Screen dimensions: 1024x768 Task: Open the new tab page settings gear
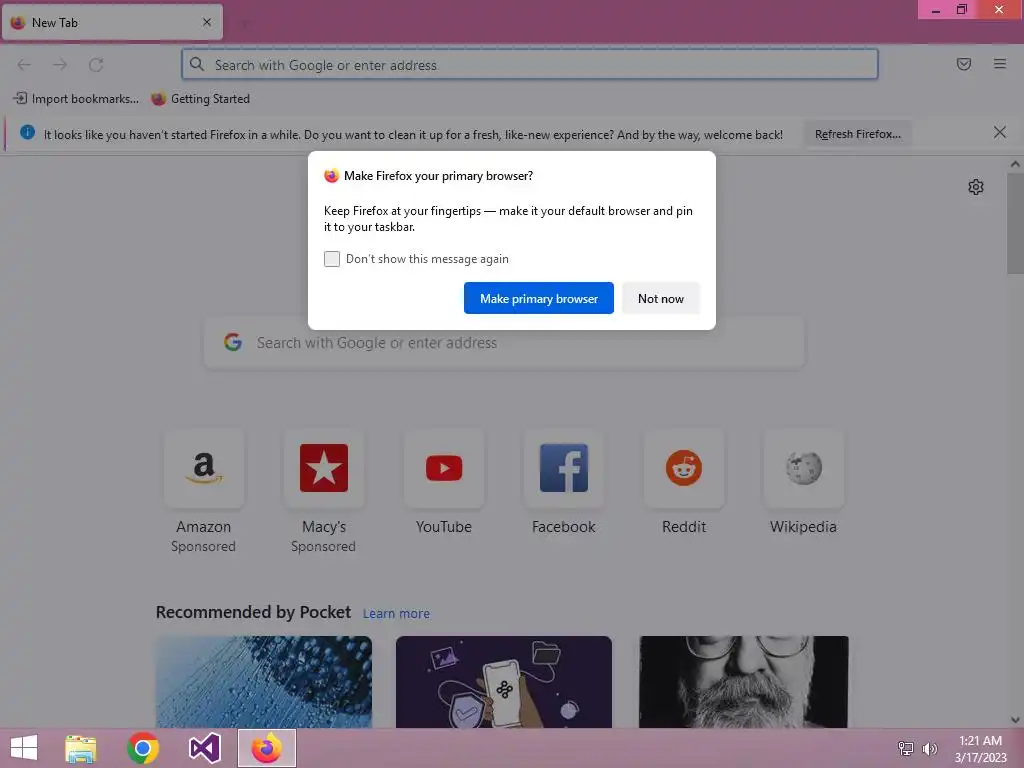click(975, 187)
